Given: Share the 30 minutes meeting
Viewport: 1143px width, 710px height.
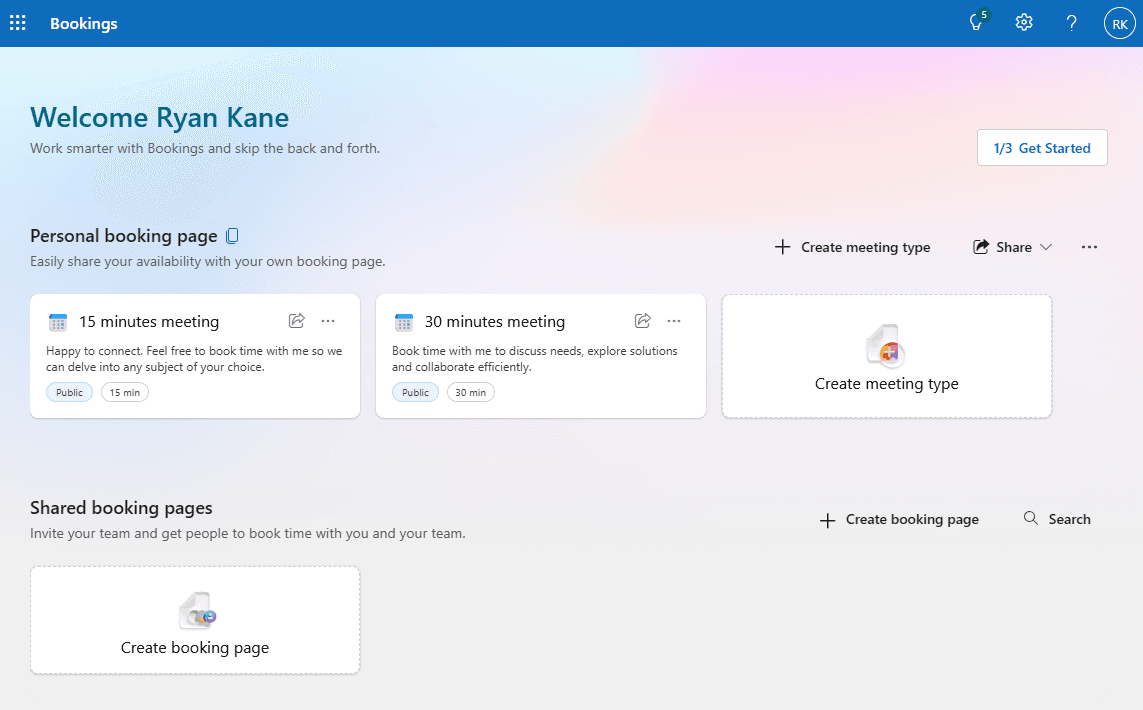Looking at the screenshot, I should click(x=642, y=321).
